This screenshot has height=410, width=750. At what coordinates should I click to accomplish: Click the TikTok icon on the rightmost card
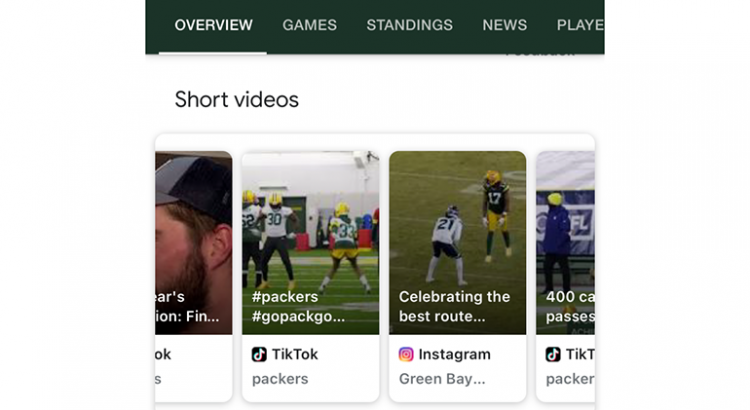(553, 354)
